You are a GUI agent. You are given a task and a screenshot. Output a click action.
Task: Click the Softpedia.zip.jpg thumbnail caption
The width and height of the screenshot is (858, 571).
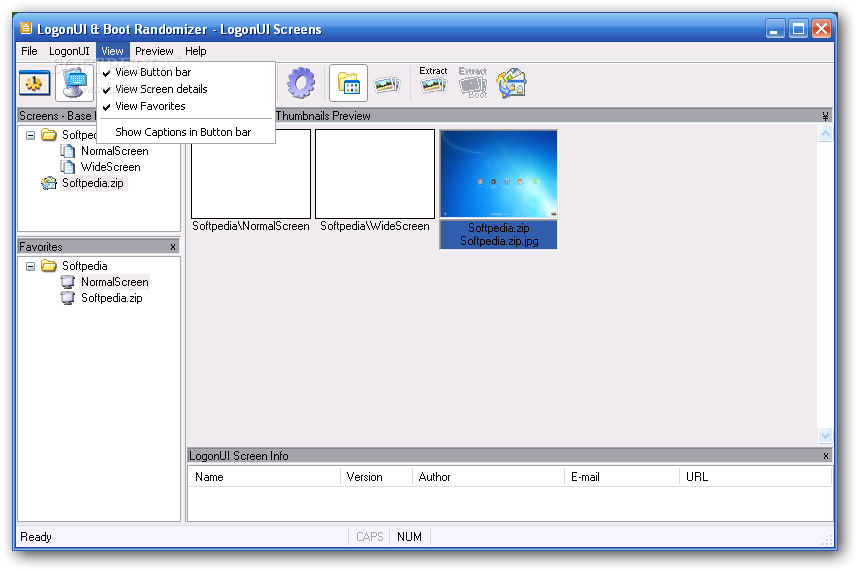499,241
